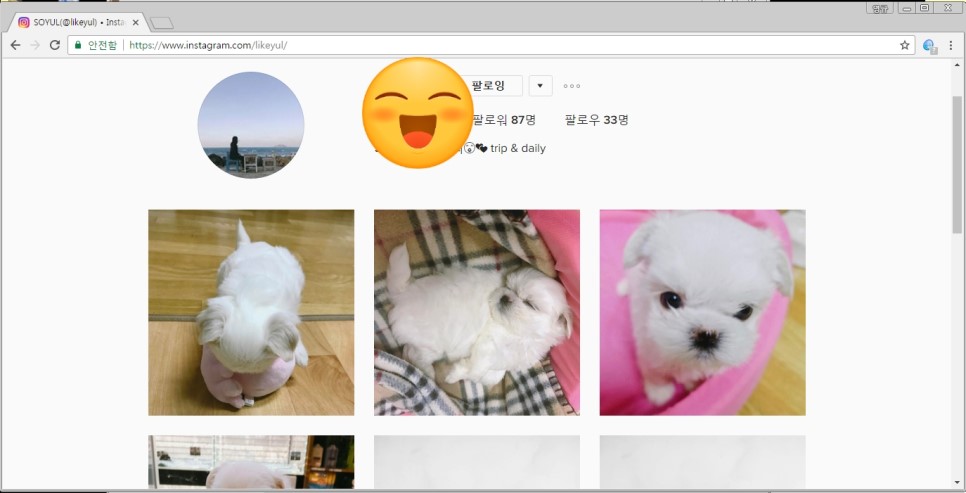Screen dimensions: 966x493
Task: Click the vertical scrollbar thumb
Action: [957, 164]
